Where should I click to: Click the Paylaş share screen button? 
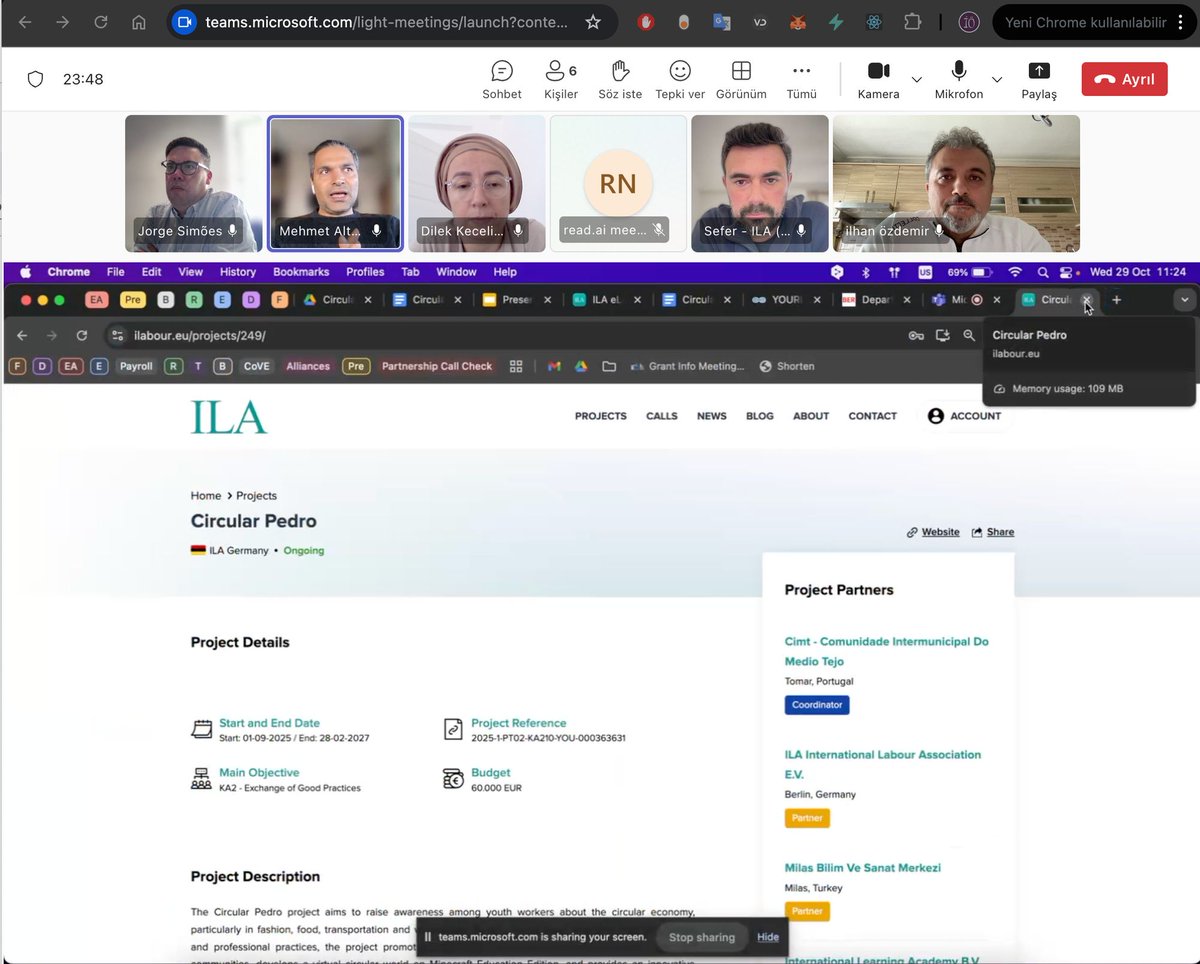1039,79
